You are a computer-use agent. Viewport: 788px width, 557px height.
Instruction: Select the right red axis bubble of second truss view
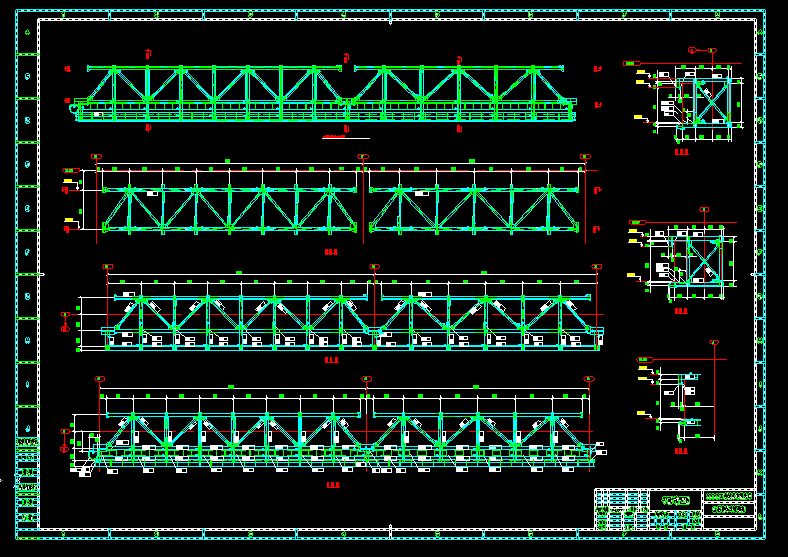coord(585,157)
